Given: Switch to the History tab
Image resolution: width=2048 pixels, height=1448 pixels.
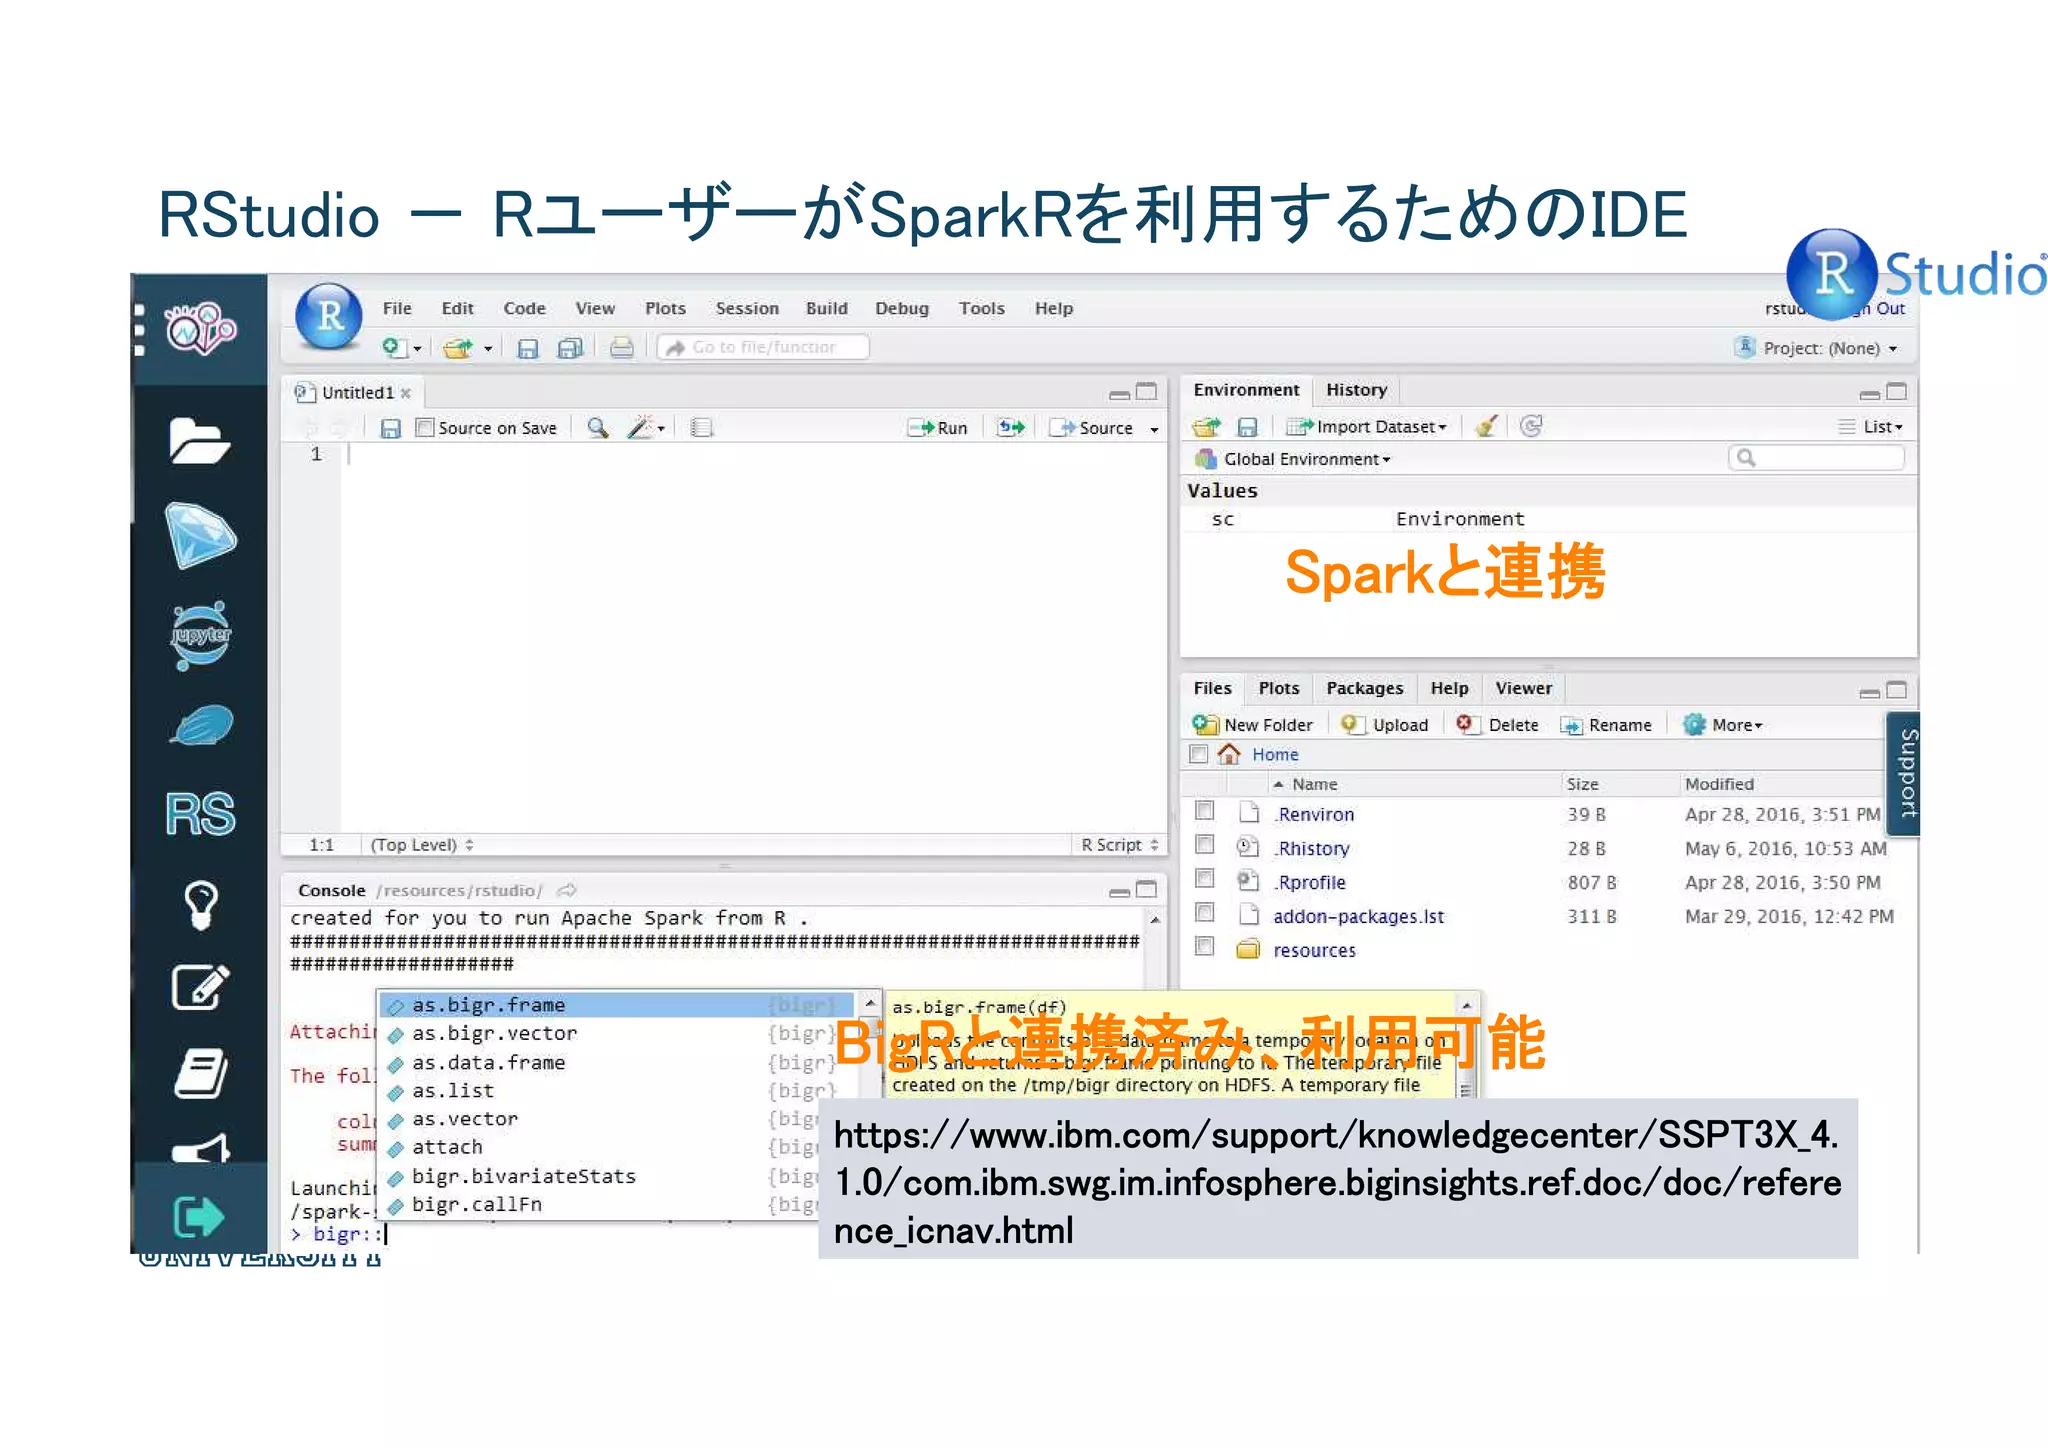Looking at the screenshot, I should tap(1356, 390).
